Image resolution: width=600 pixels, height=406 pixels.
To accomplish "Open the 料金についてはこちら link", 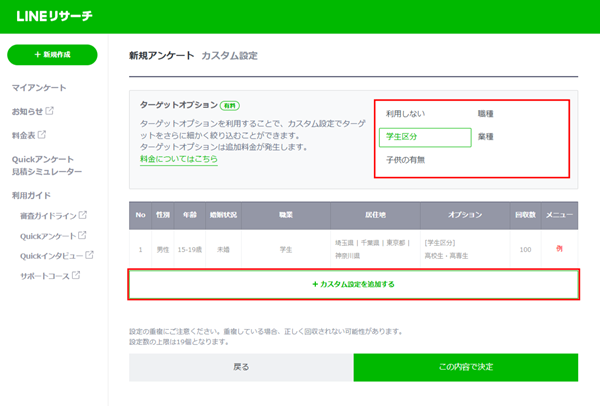I will tap(178, 159).
